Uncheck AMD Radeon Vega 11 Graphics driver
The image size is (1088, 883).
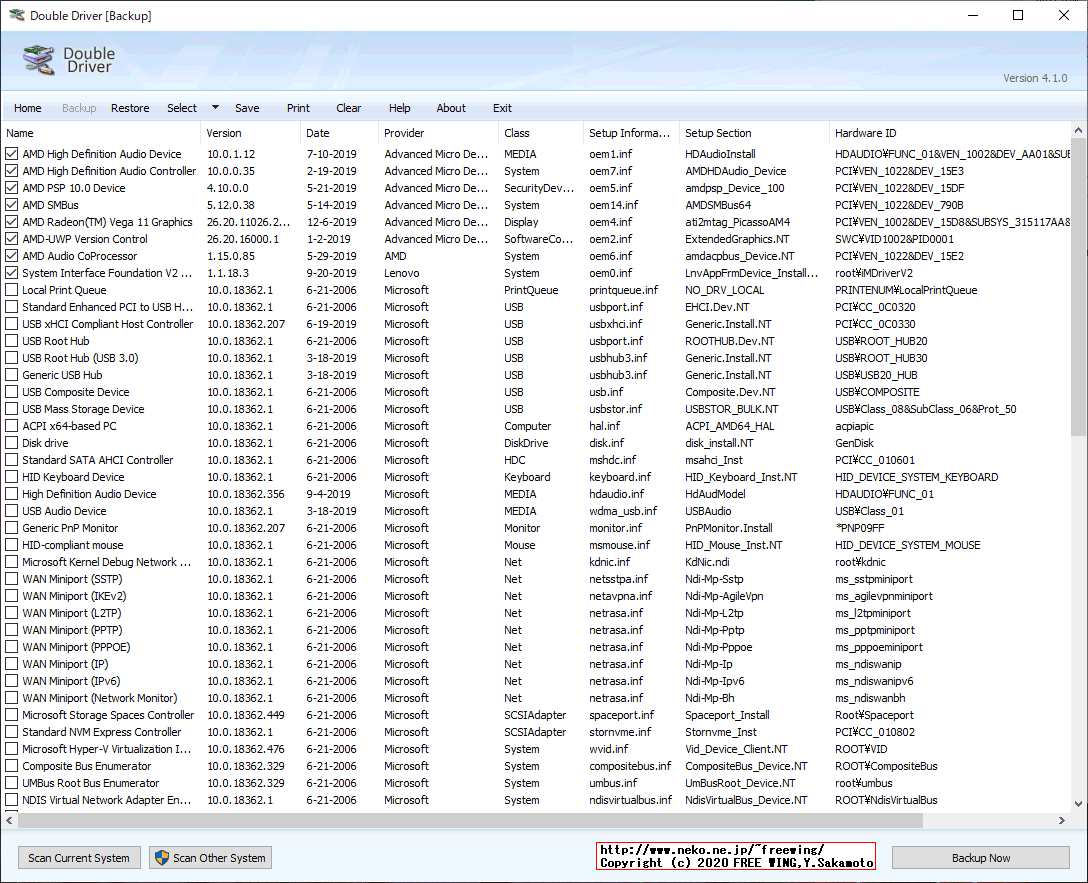coord(12,222)
